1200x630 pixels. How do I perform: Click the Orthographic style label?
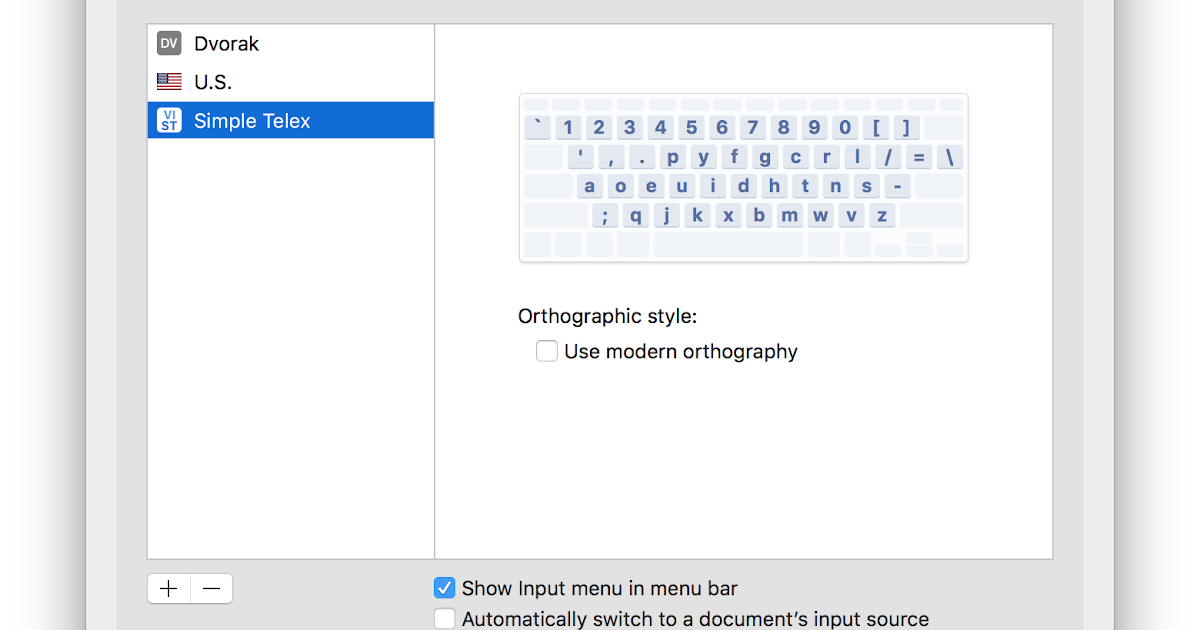[608, 316]
